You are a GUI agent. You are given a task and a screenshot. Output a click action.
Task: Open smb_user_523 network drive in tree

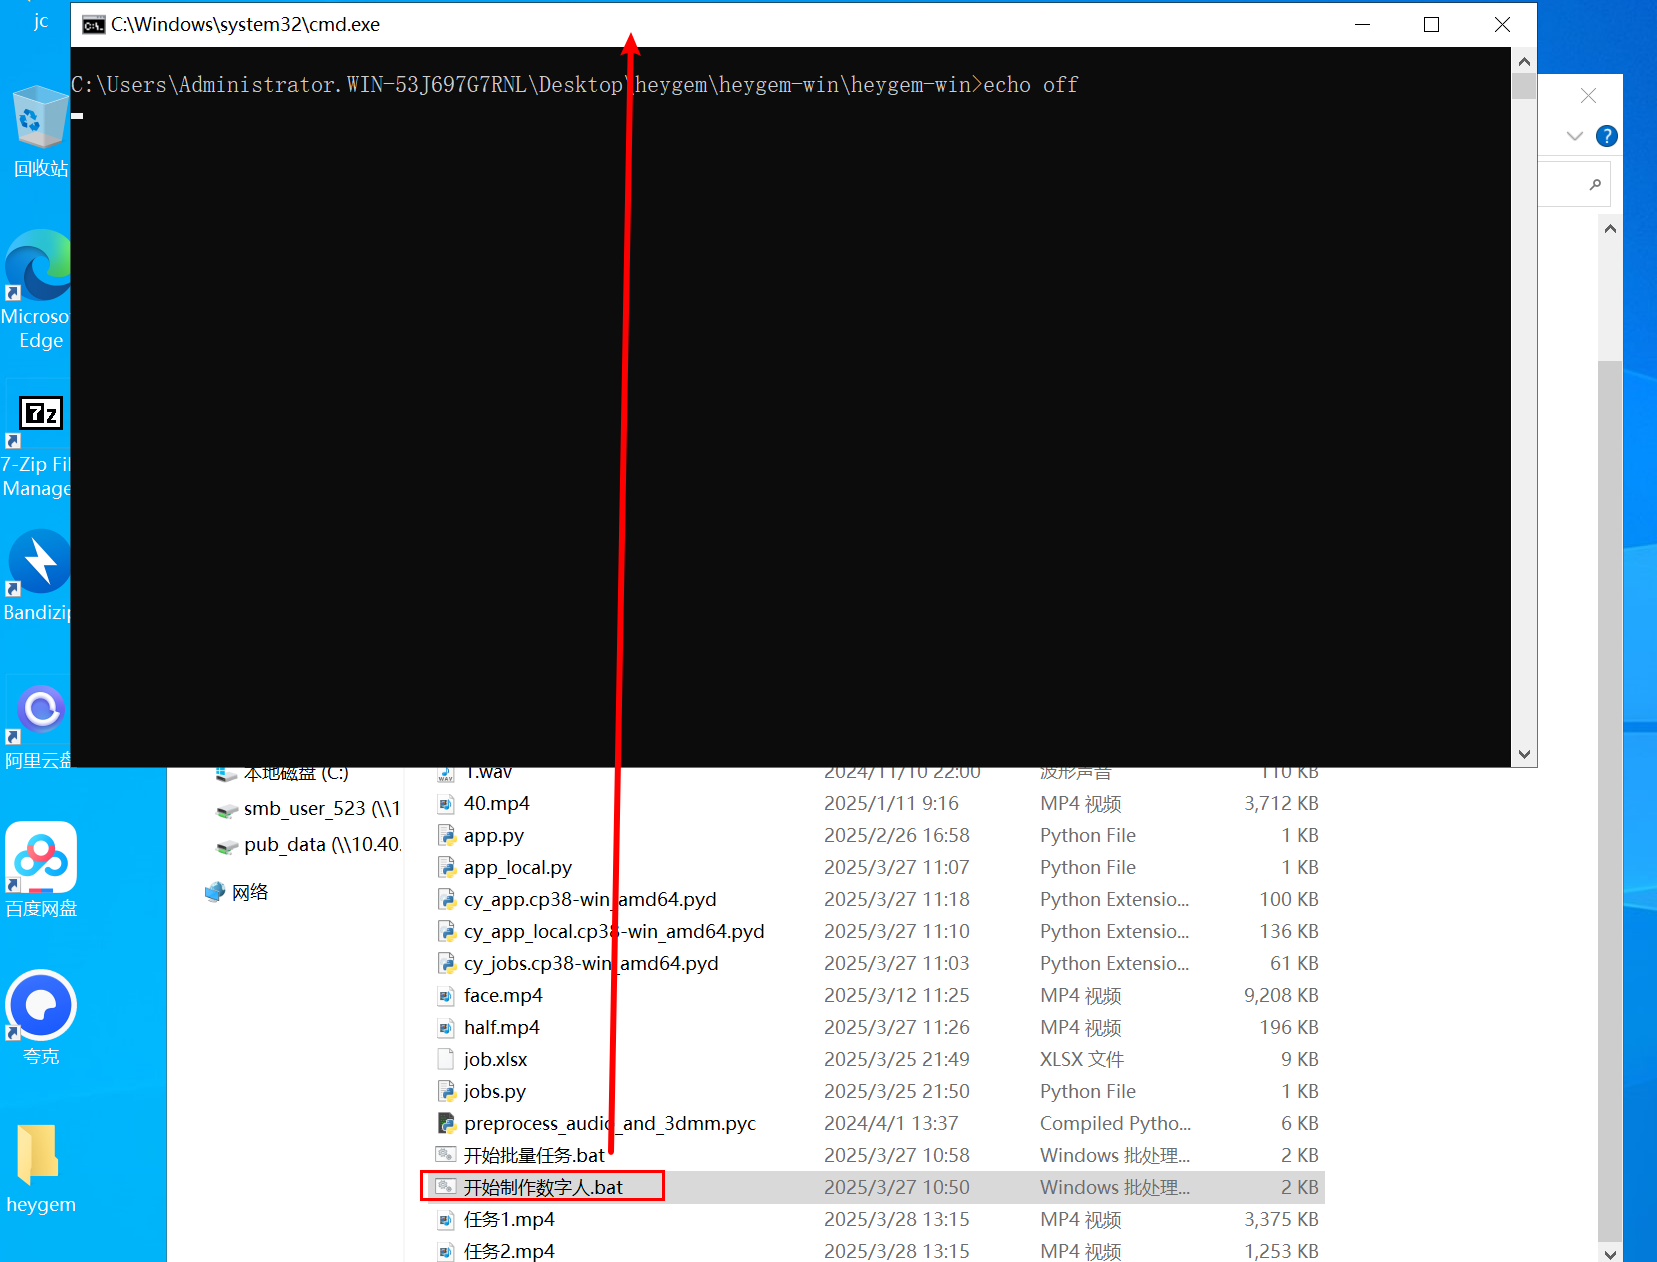coord(308,809)
